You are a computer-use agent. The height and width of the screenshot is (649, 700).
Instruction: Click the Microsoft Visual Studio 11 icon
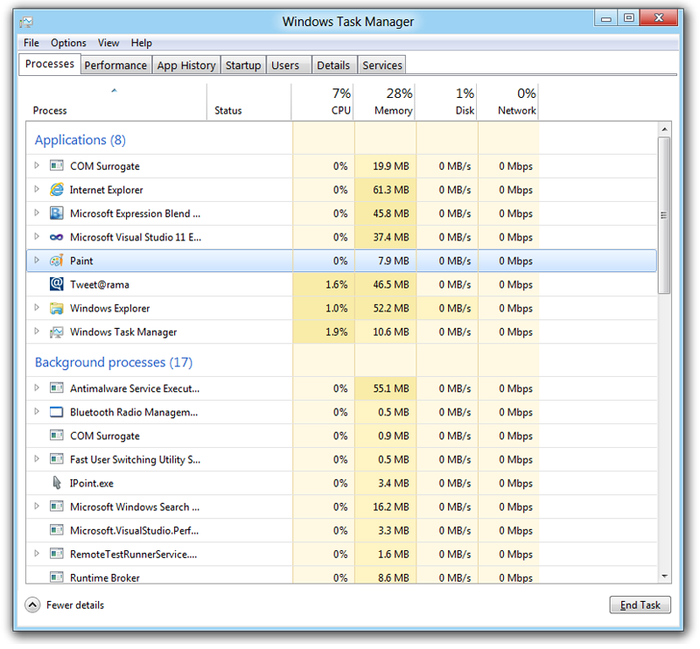[x=57, y=238]
